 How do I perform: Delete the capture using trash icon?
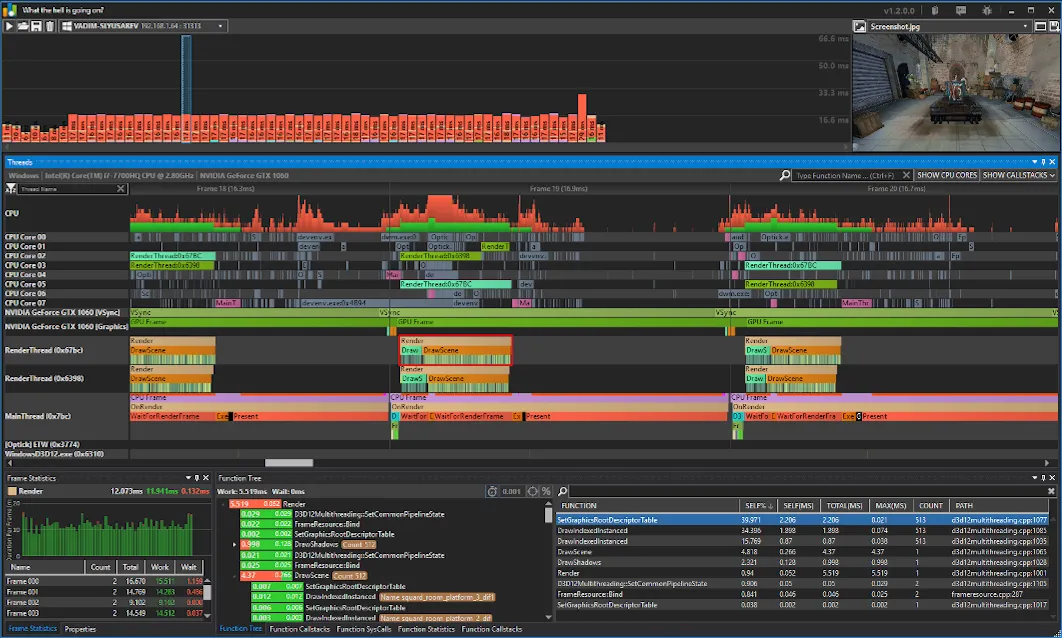(50, 26)
